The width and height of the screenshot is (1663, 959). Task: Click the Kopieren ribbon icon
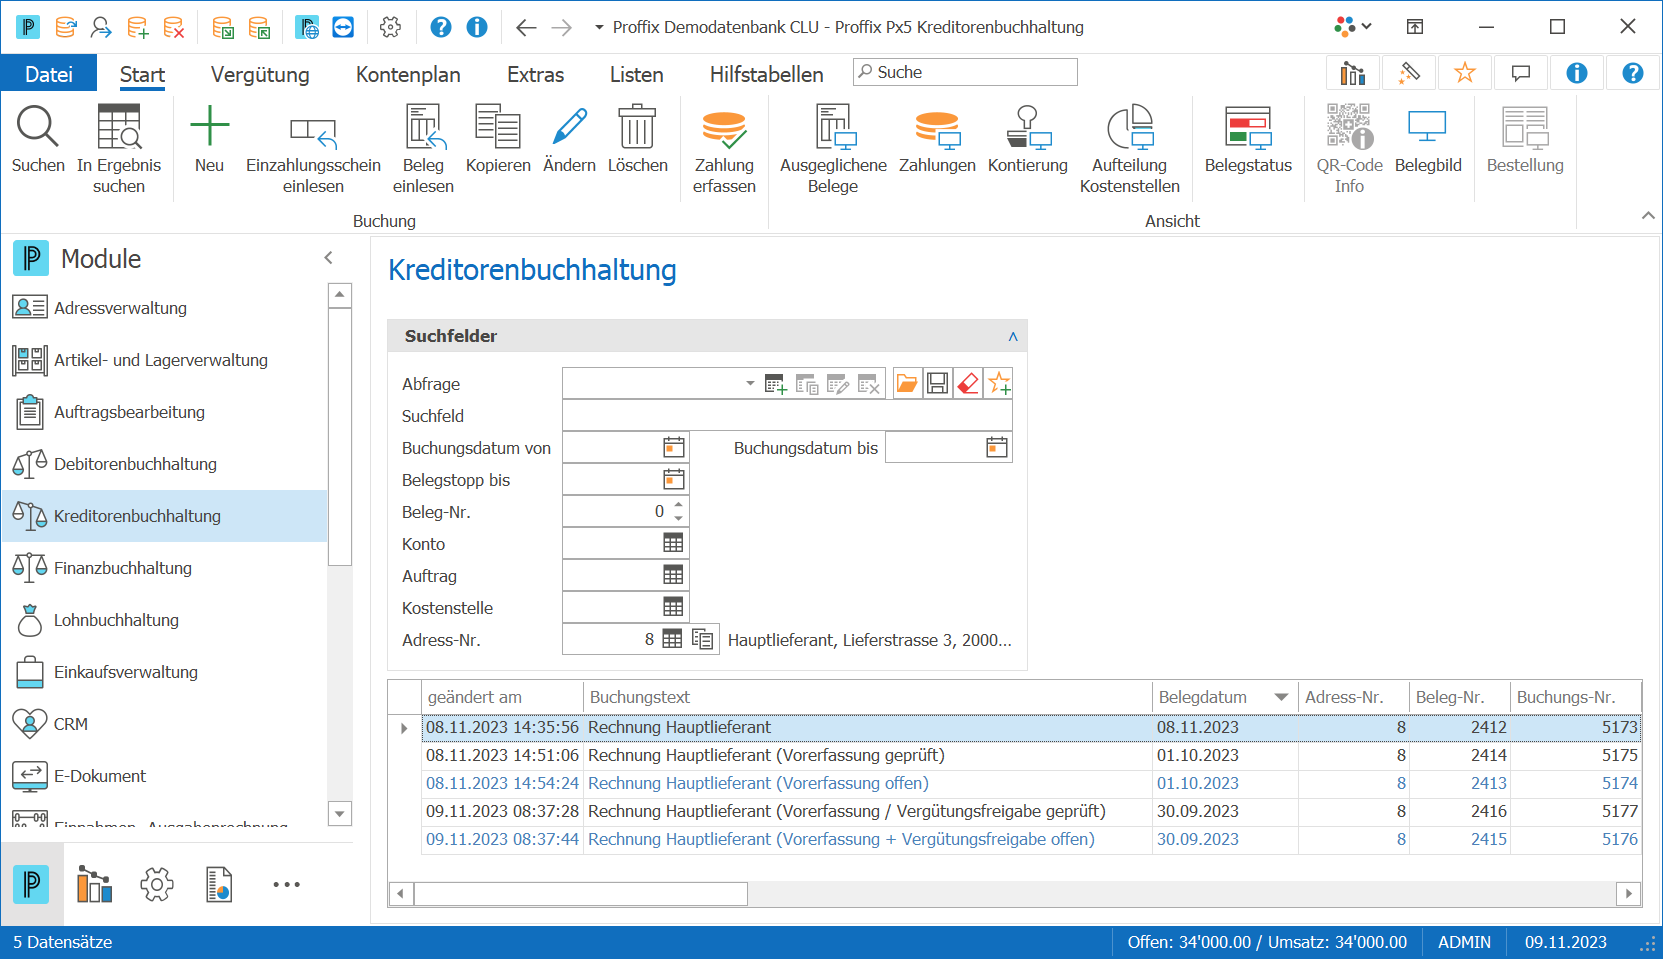(498, 127)
